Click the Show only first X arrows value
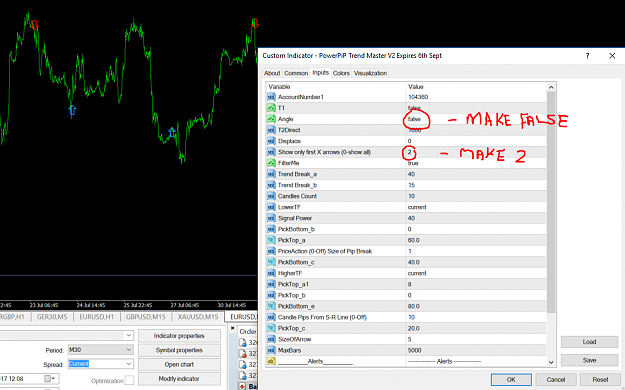 coord(409,152)
